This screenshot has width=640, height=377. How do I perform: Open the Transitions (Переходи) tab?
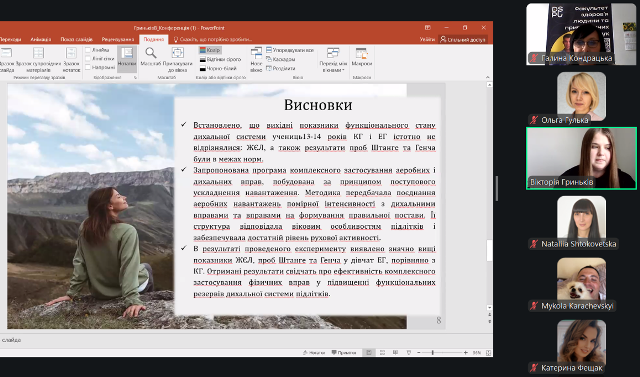tap(10, 40)
